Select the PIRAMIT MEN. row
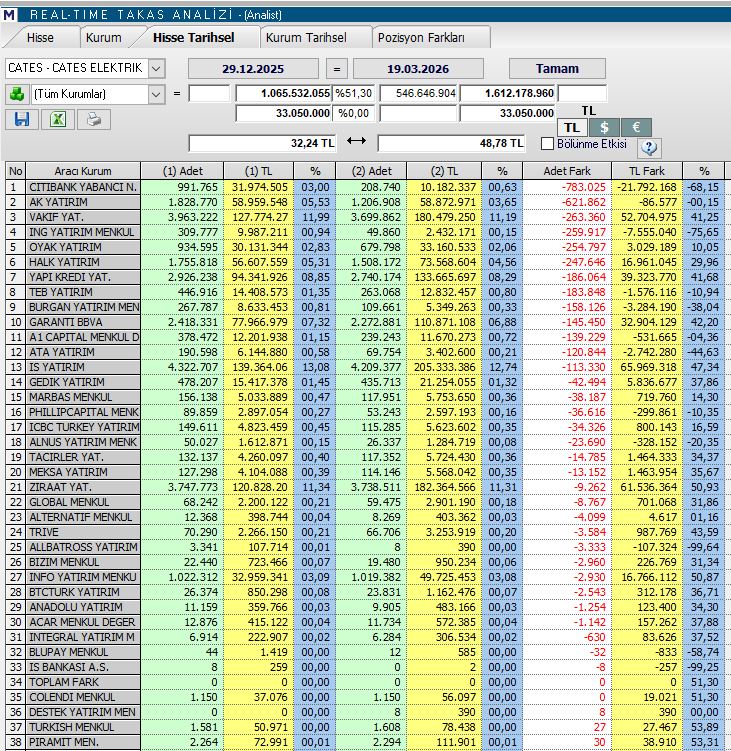731x751 pixels. [365, 742]
